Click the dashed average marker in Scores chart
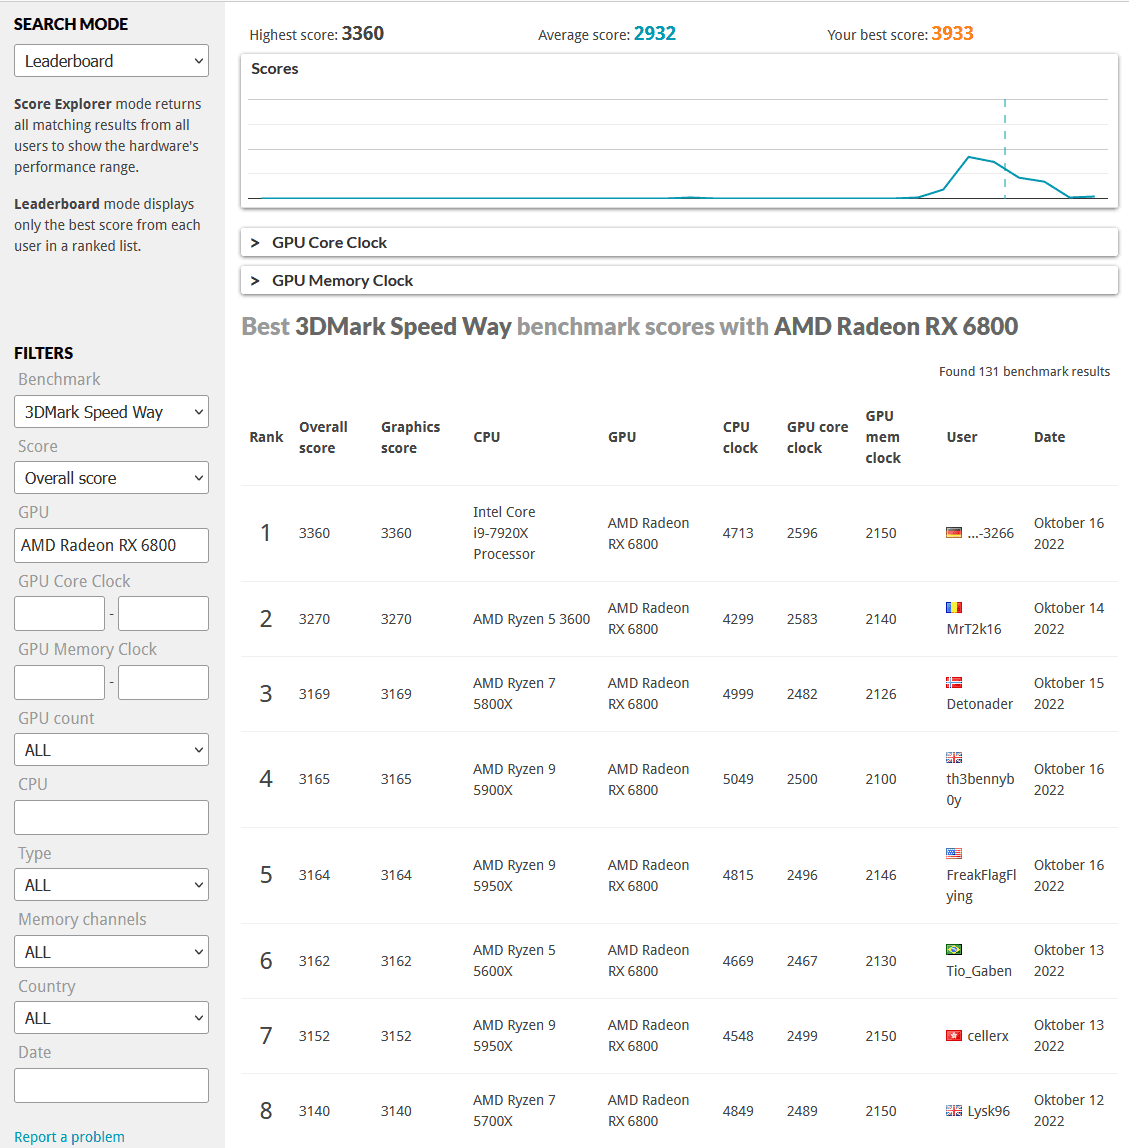Viewport: 1129px width, 1148px height. [1005, 149]
